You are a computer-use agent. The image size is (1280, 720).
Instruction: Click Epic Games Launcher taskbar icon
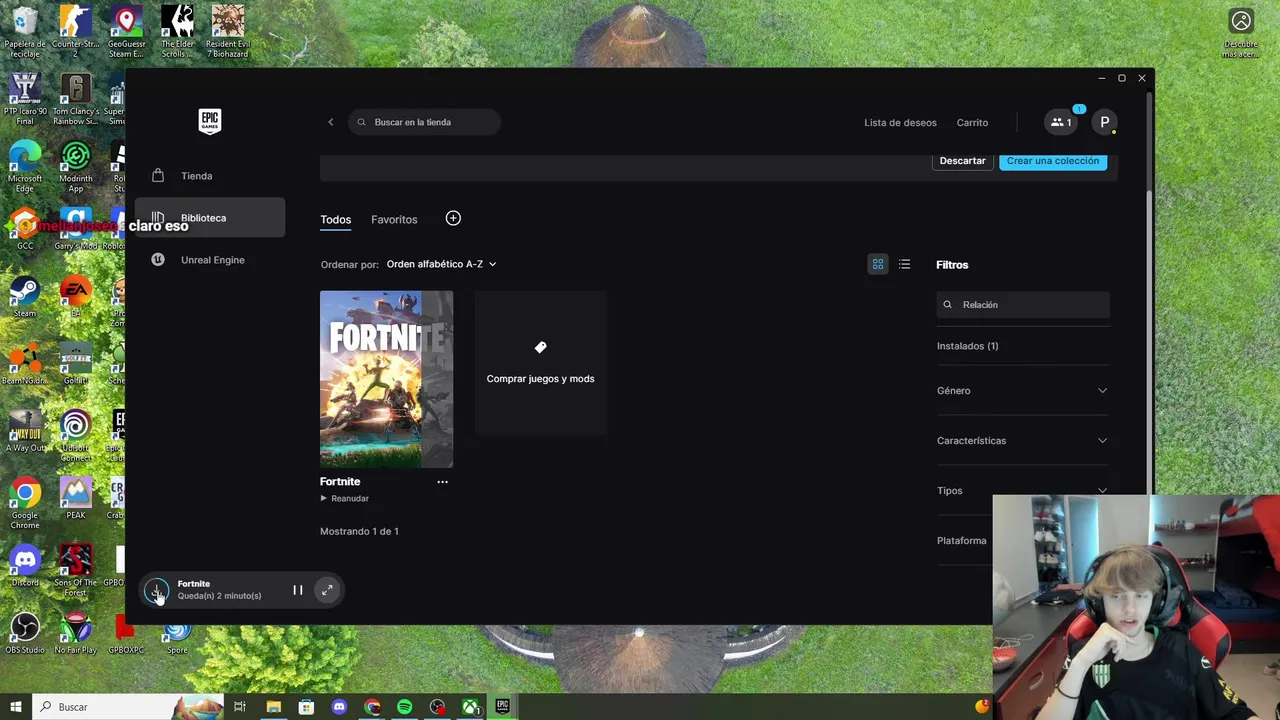coord(503,707)
